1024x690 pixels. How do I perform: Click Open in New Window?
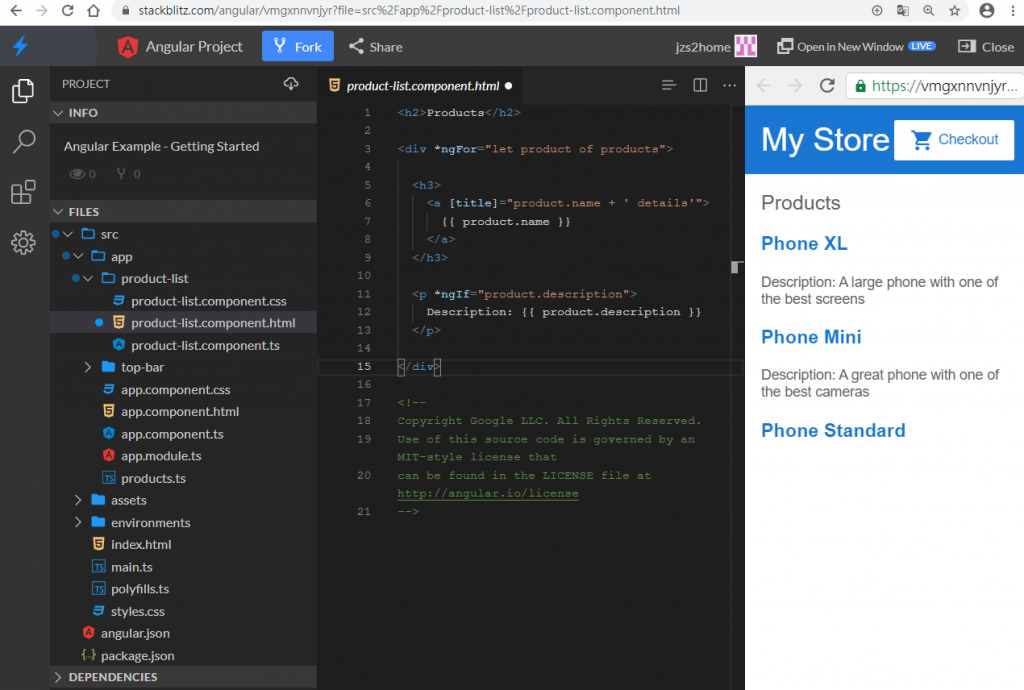pos(856,46)
